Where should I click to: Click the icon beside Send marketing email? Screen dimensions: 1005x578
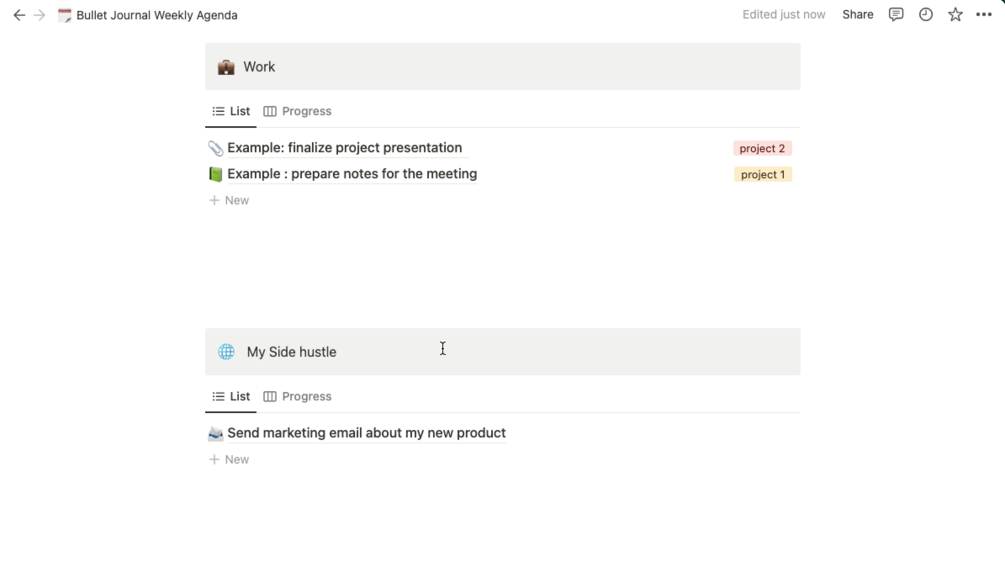coord(215,433)
